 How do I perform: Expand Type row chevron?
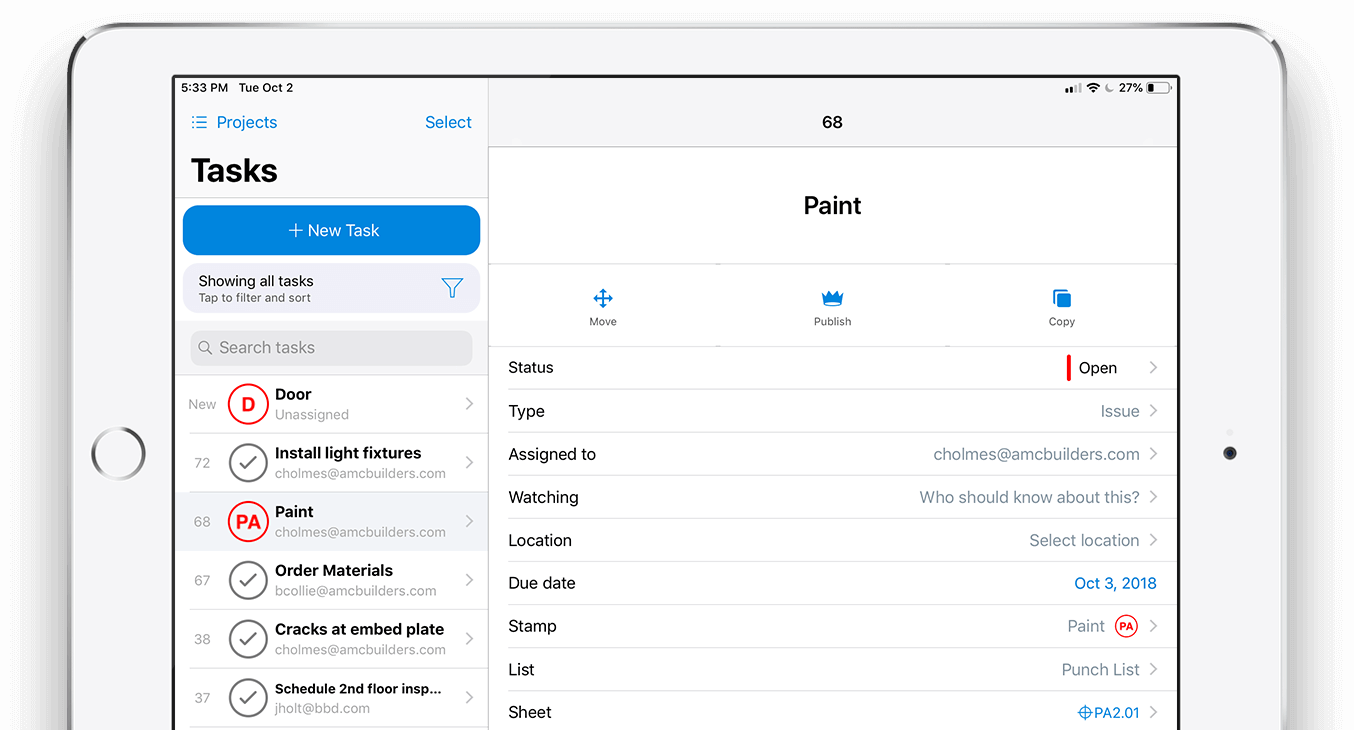point(1153,411)
